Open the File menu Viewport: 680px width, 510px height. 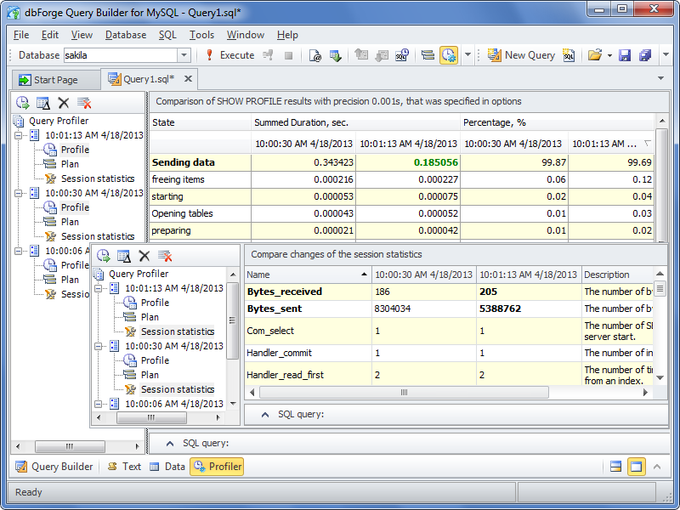coord(21,35)
